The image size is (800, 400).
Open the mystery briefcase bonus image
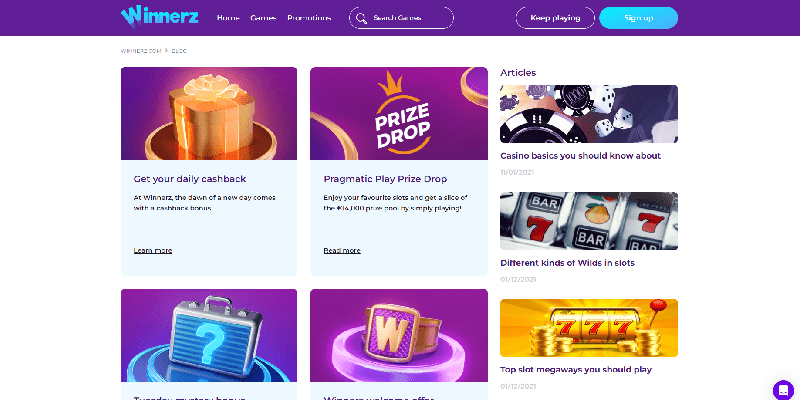coord(209,335)
